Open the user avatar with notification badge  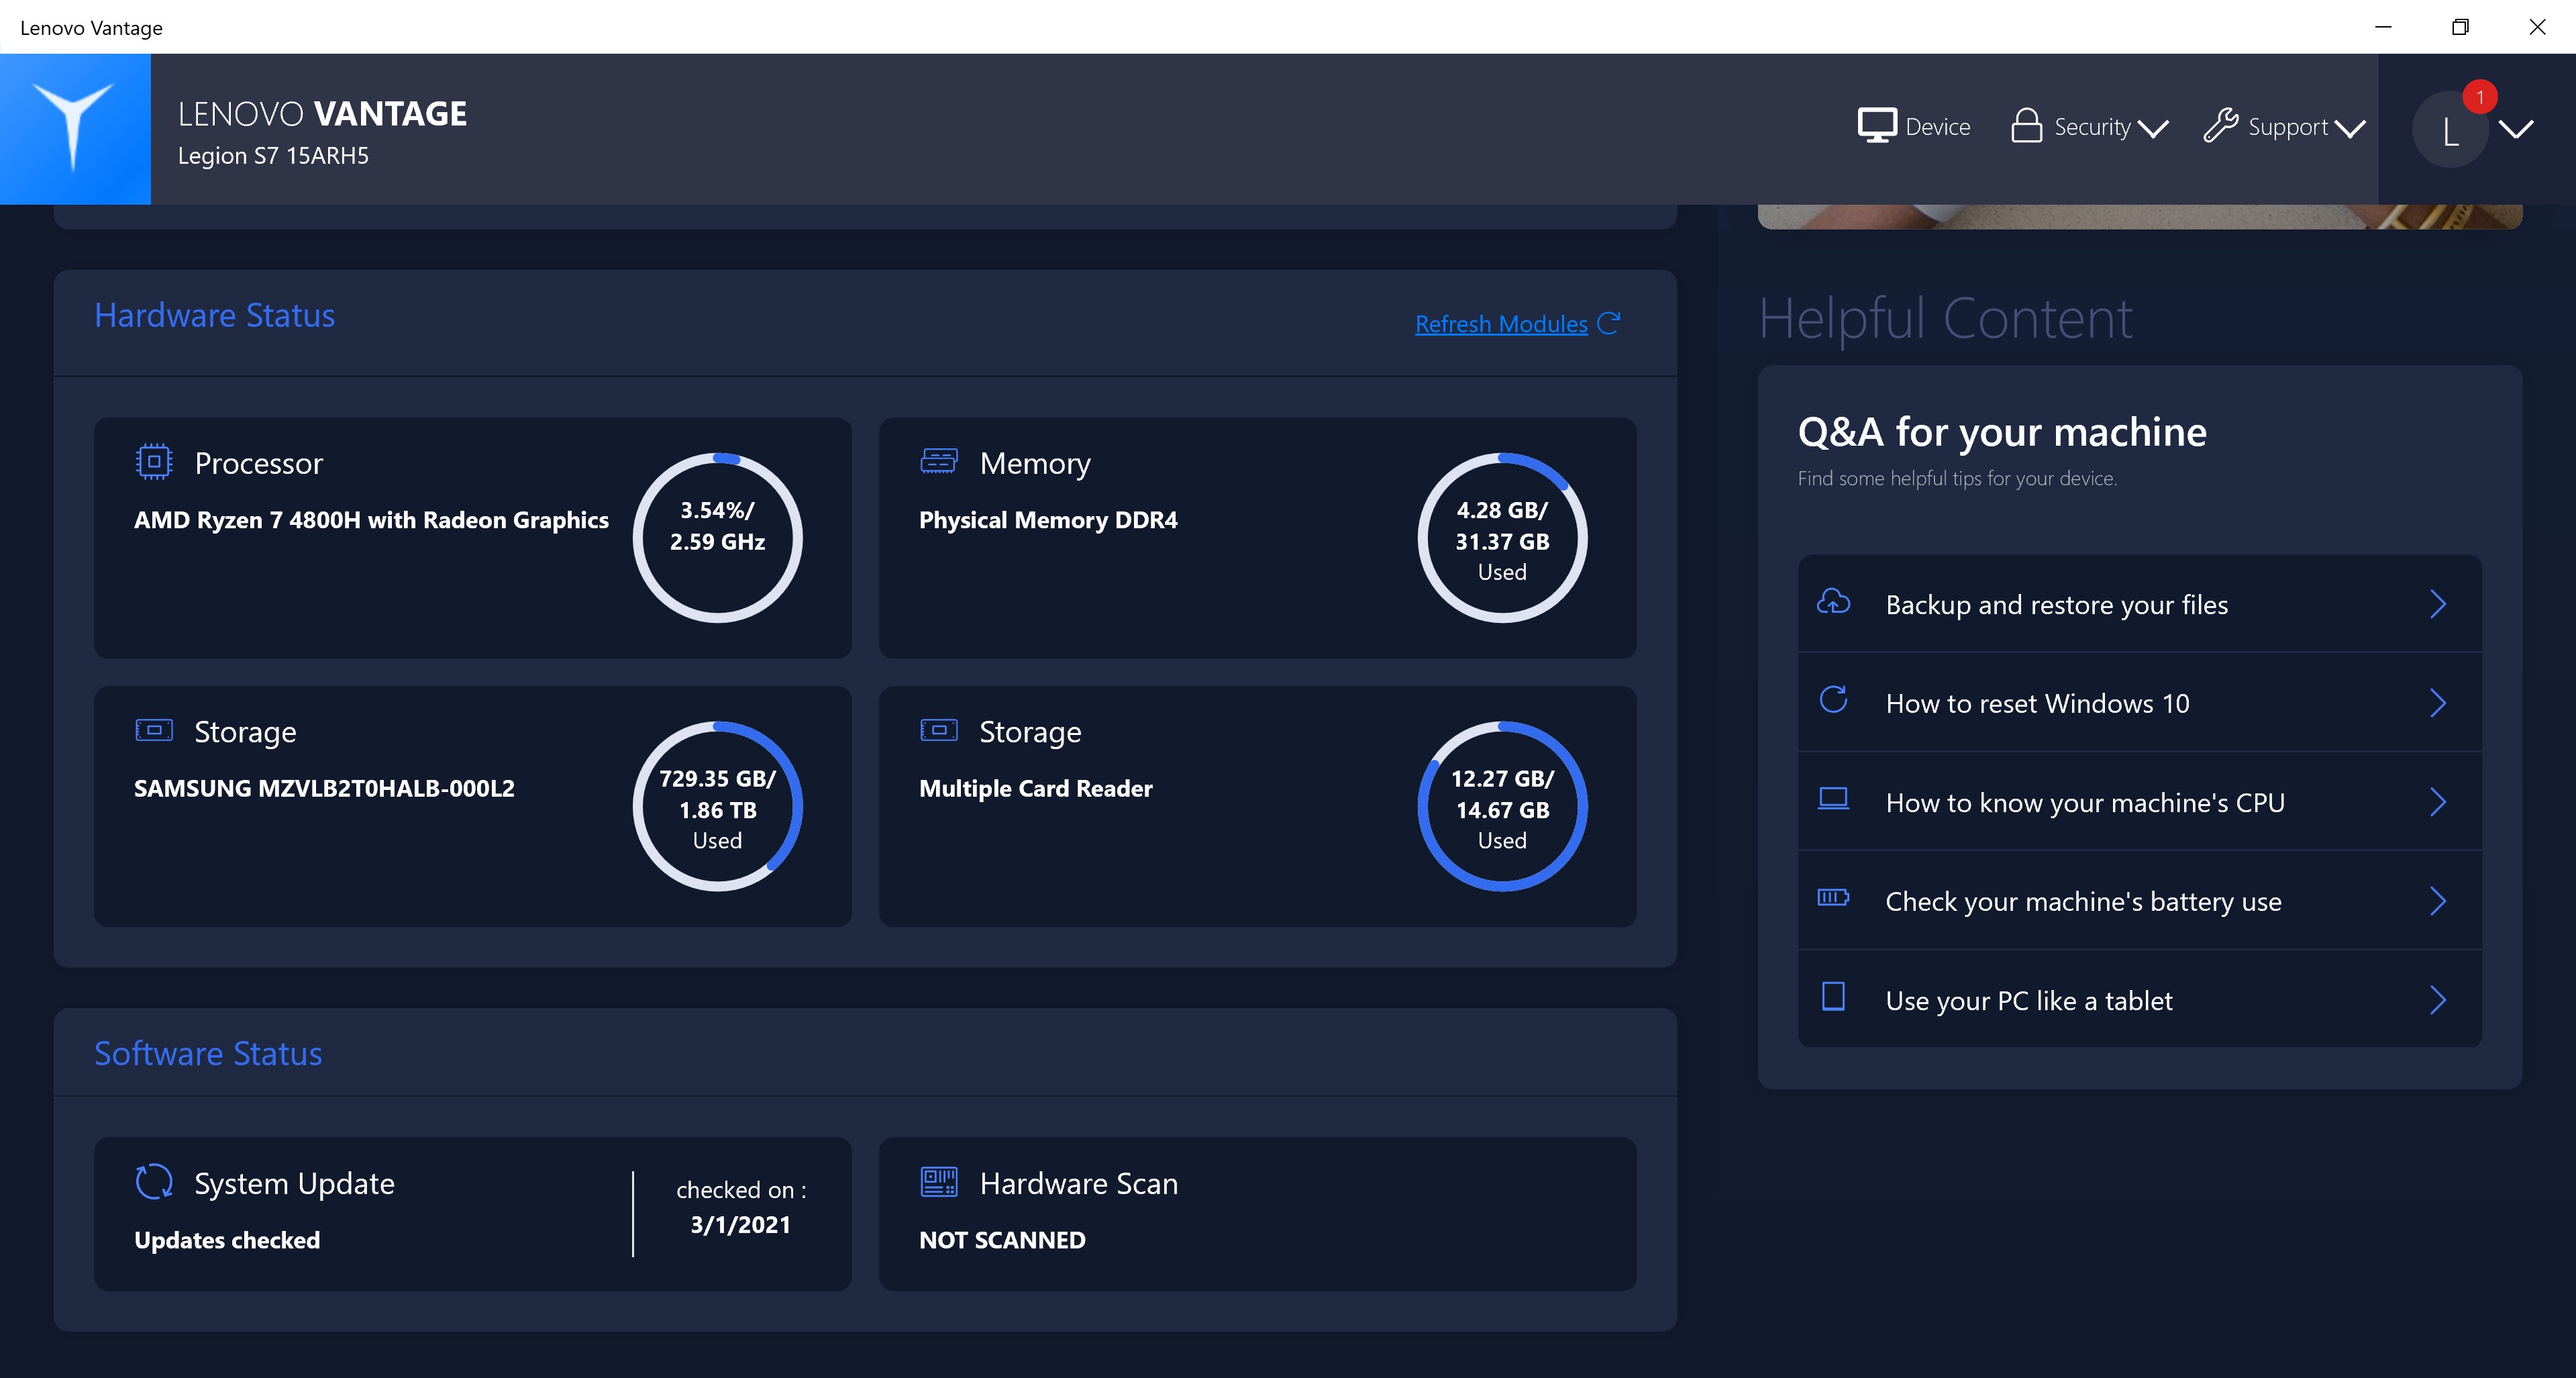pyautogui.click(x=2451, y=129)
